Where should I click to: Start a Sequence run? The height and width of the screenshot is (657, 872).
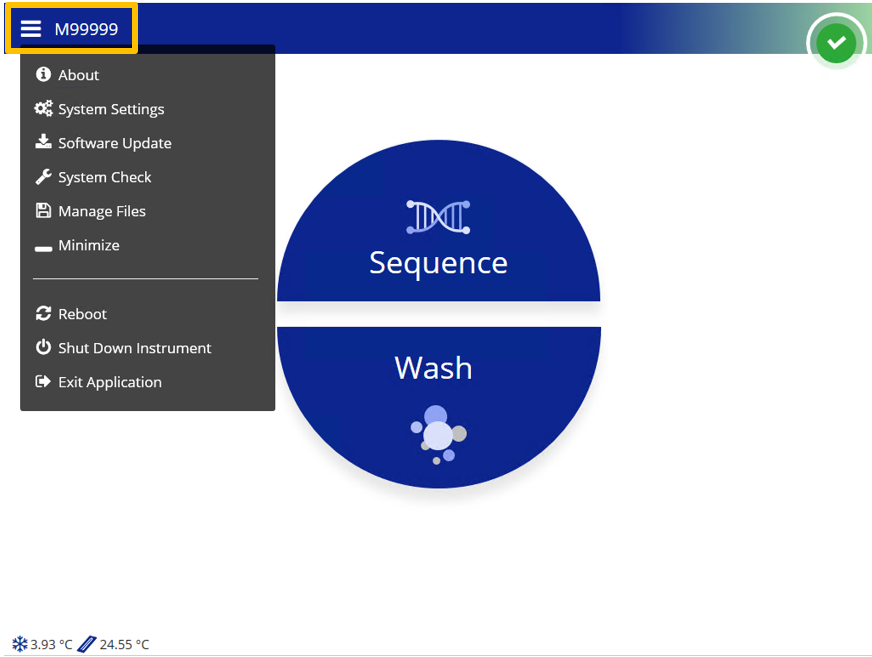coord(438,262)
